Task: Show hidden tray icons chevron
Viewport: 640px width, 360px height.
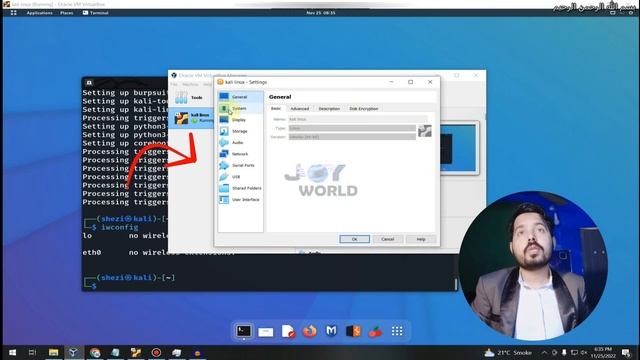Action: (x=544, y=352)
